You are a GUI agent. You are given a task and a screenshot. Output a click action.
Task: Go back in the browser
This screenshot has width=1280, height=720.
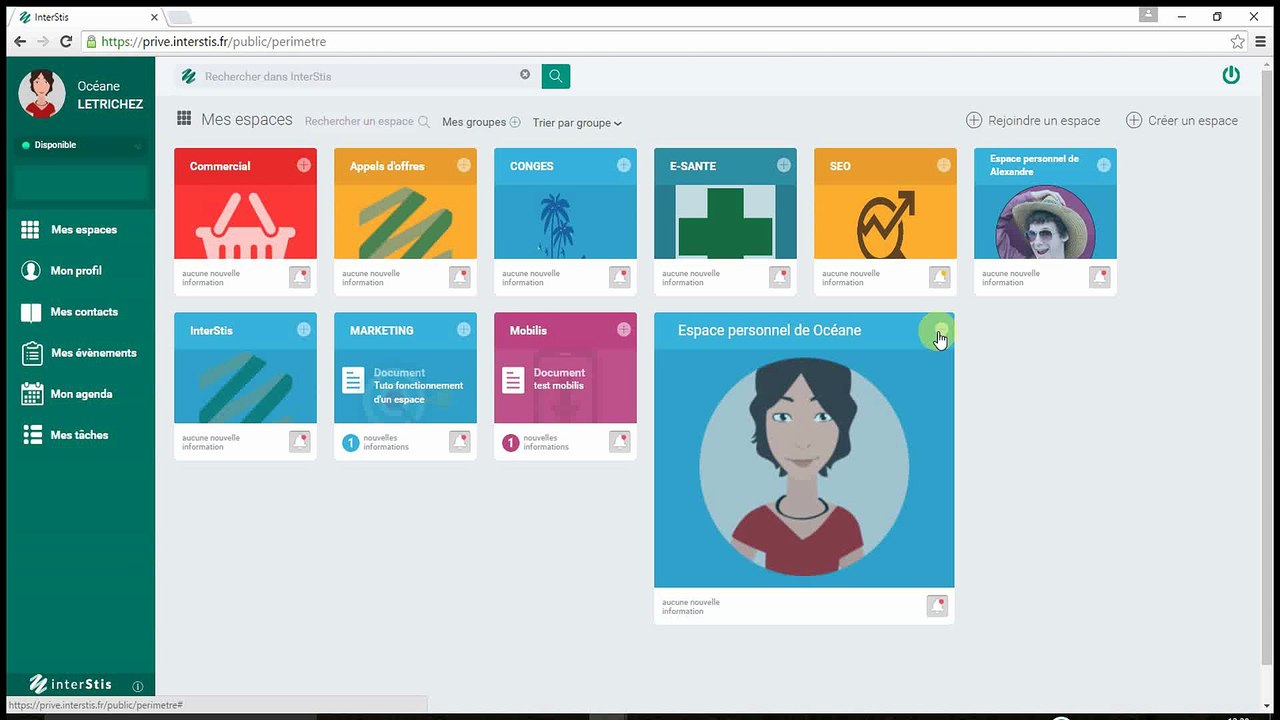20,42
